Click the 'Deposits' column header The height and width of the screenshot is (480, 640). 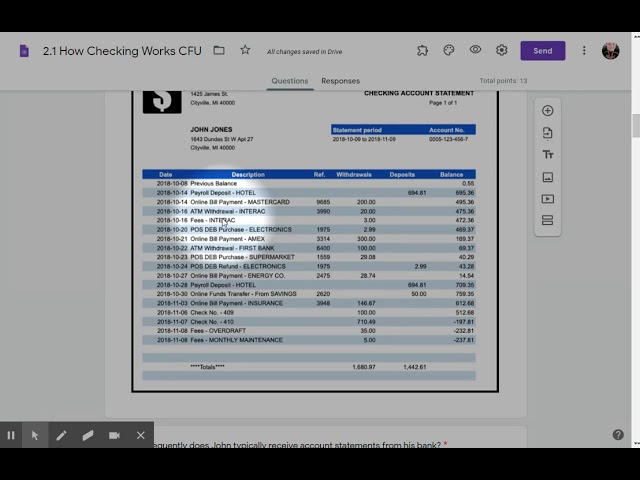(x=402, y=175)
